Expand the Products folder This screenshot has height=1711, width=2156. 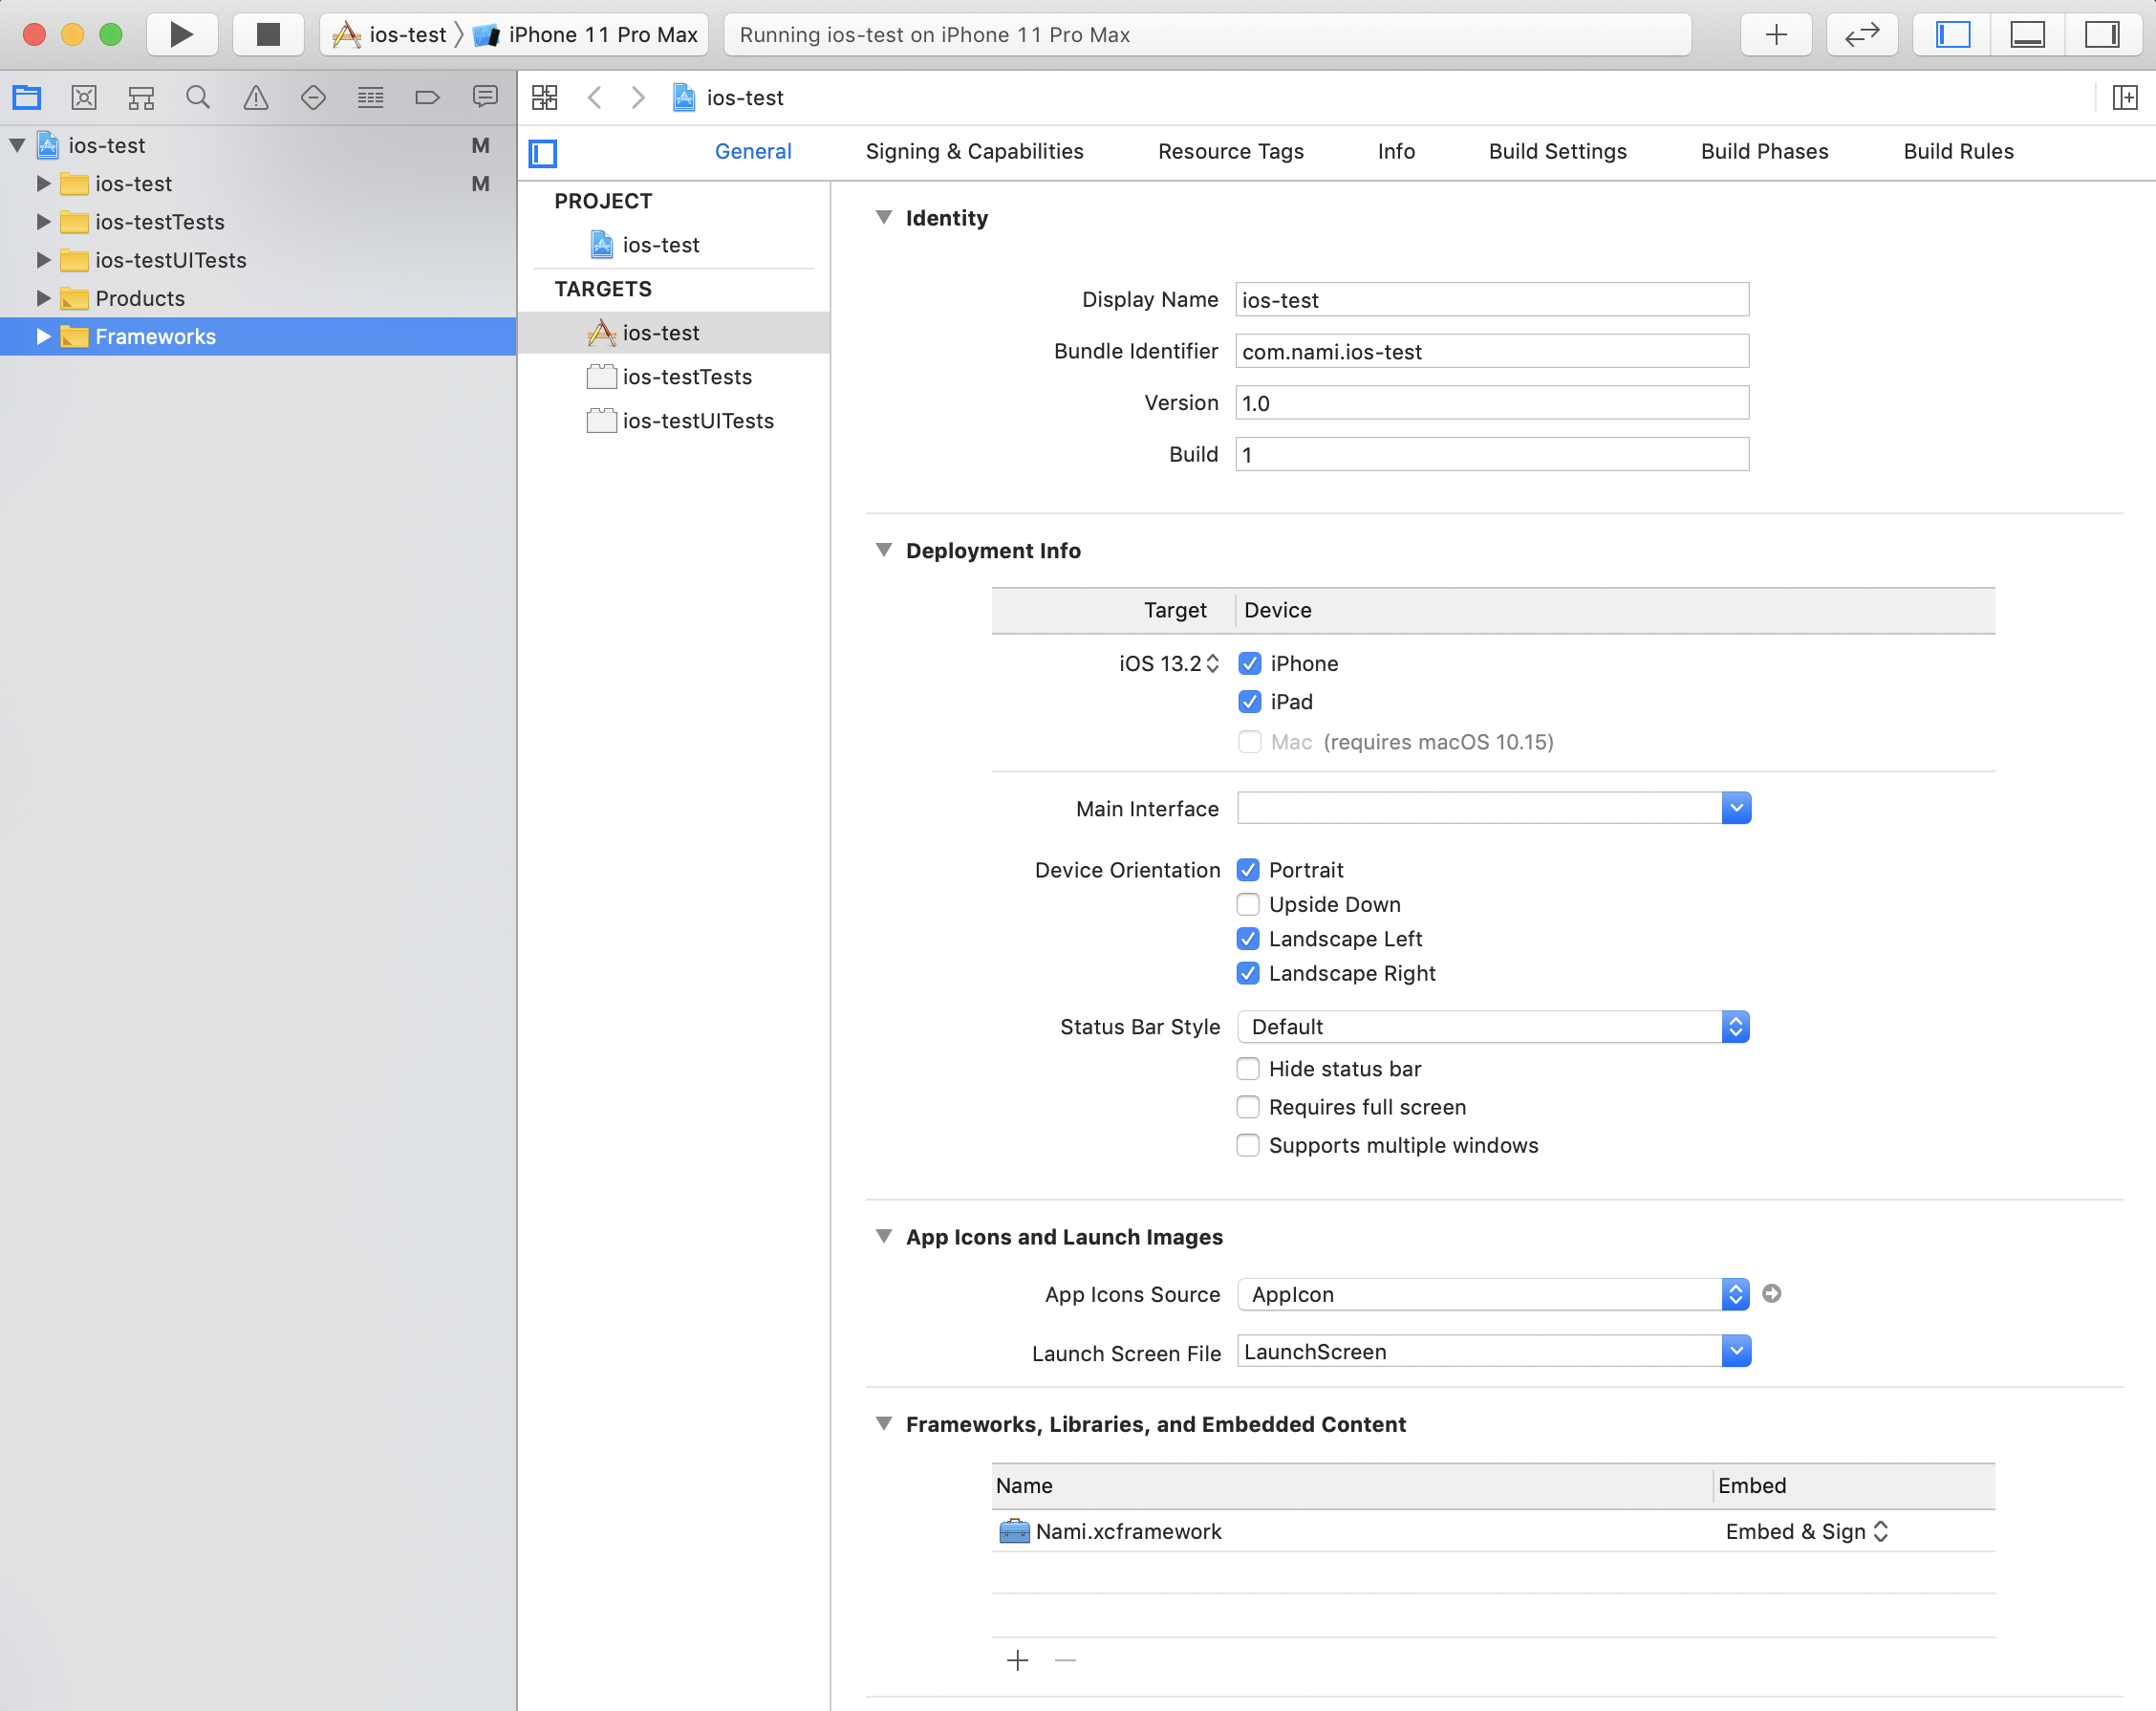tap(43, 298)
